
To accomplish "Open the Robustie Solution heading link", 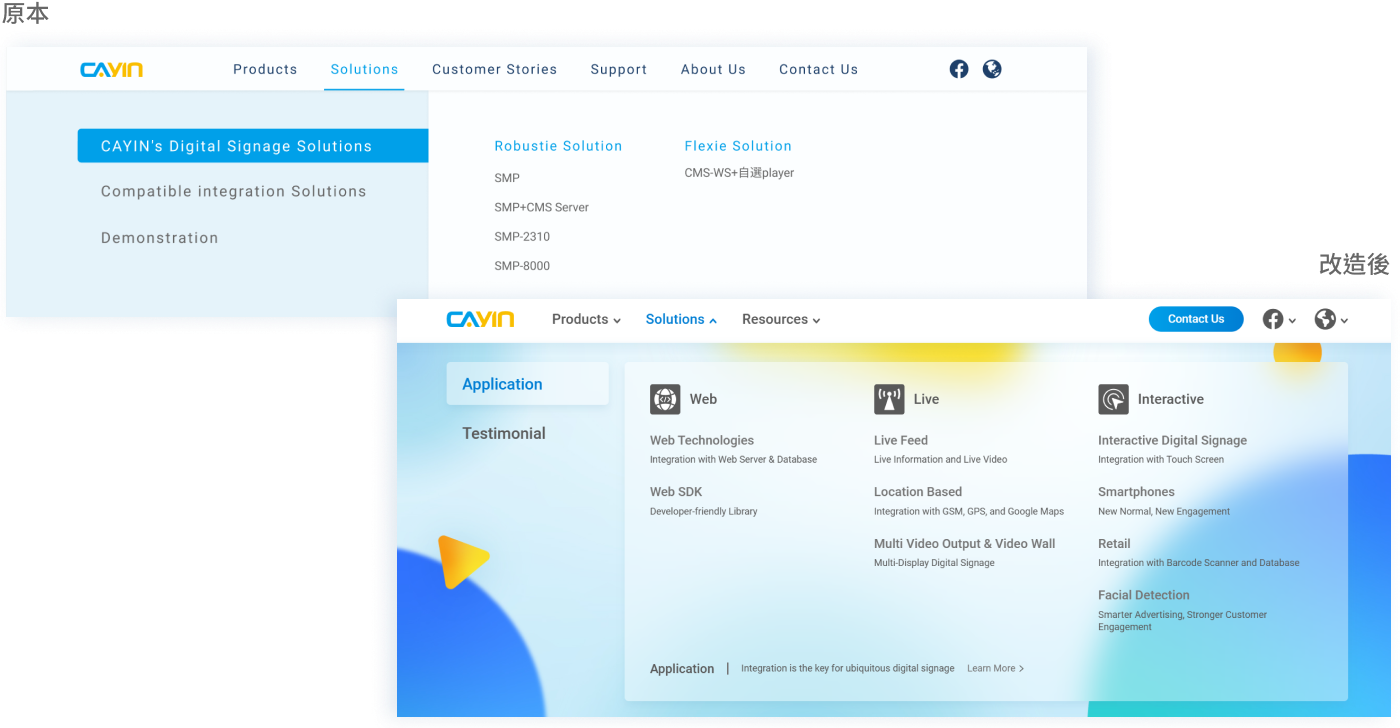I will point(558,146).
